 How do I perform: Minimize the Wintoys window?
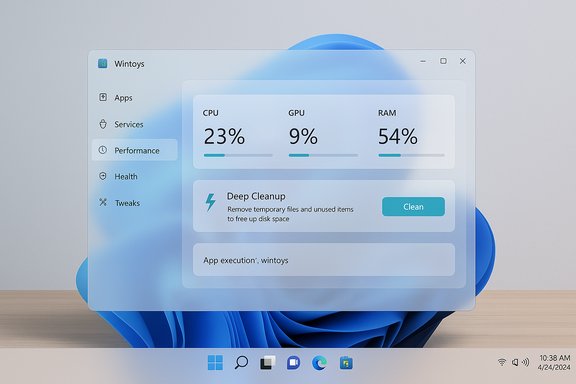[x=423, y=61]
